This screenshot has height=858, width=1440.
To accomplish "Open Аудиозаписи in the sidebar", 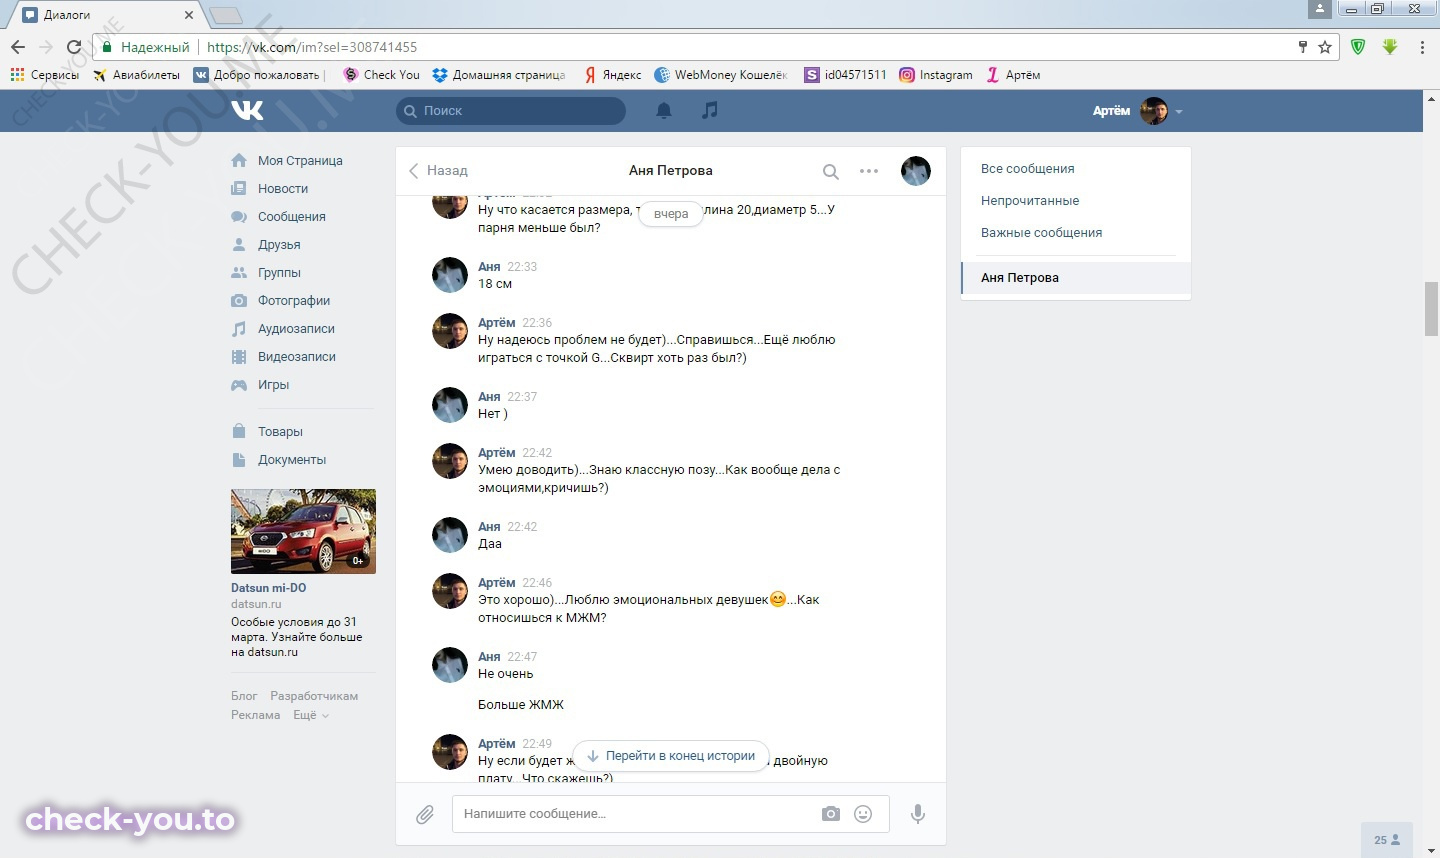I will (x=296, y=328).
